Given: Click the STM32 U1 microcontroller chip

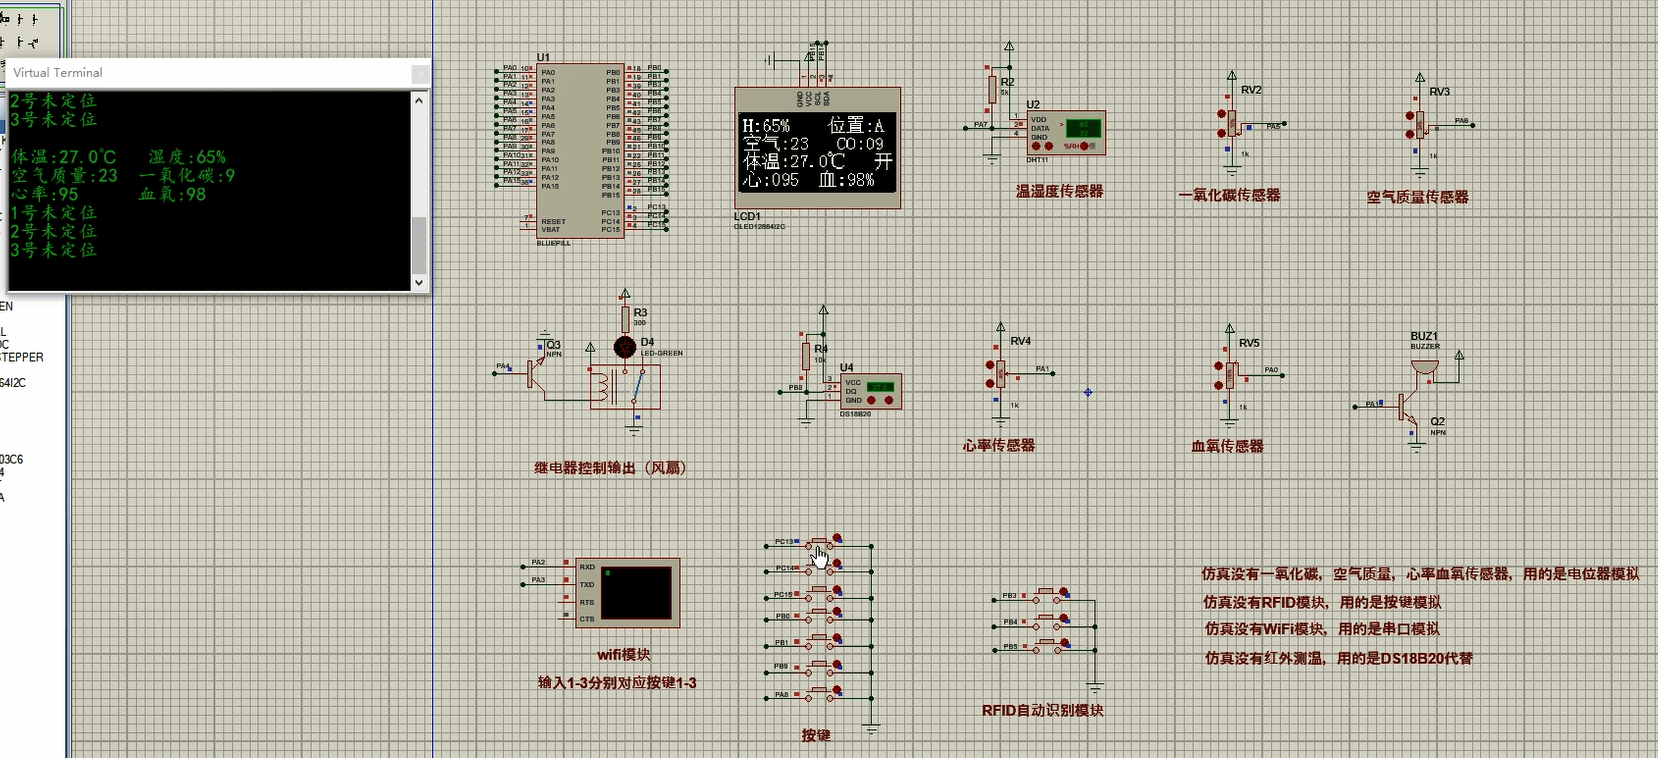Looking at the screenshot, I should [x=580, y=150].
